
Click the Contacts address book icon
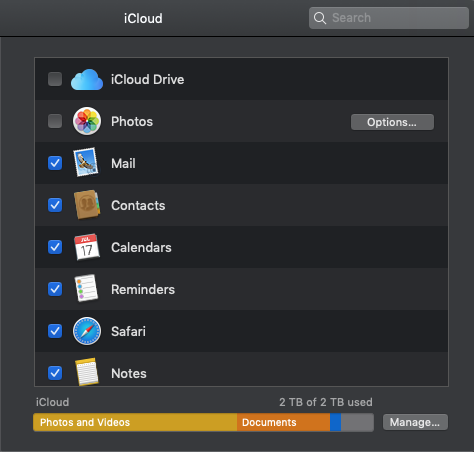point(87,205)
